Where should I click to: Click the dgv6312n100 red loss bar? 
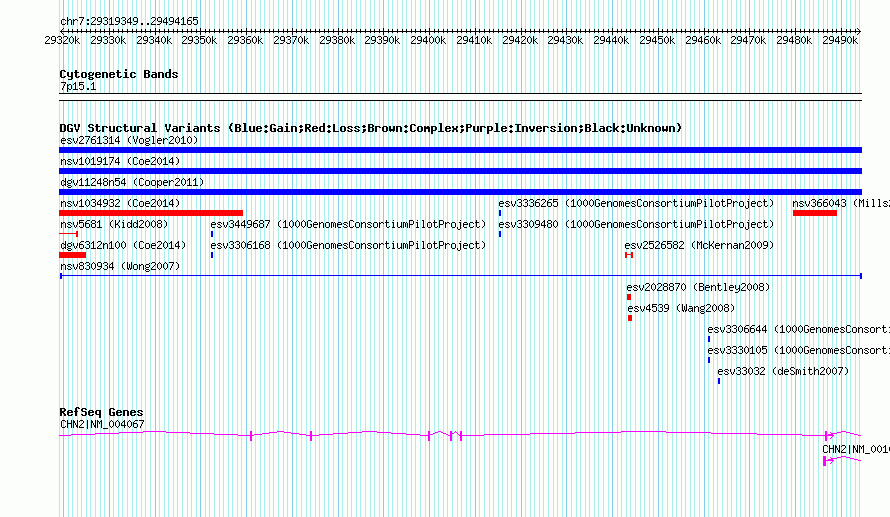73,255
